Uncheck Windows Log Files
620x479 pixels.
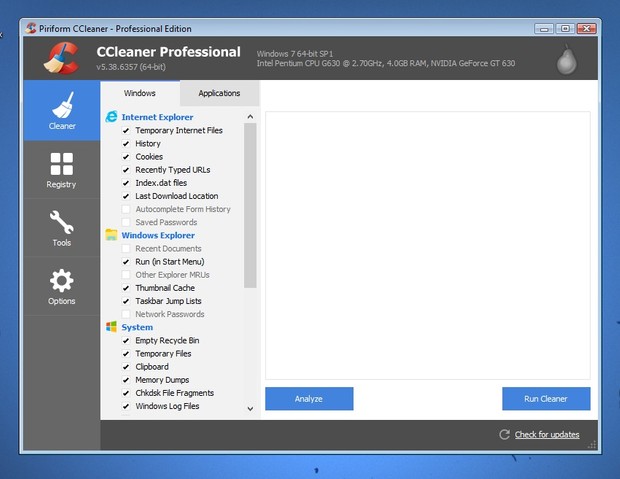tap(126, 406)
